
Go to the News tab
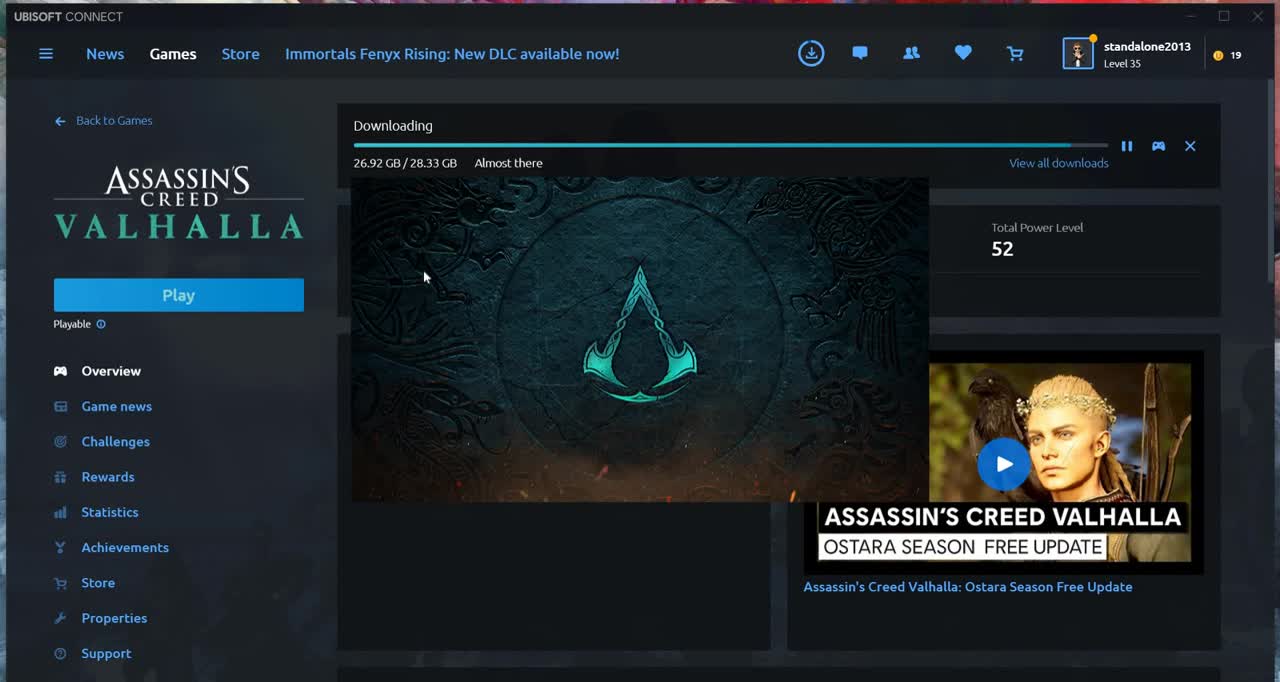pyautogui.click(x=105, y=54)
